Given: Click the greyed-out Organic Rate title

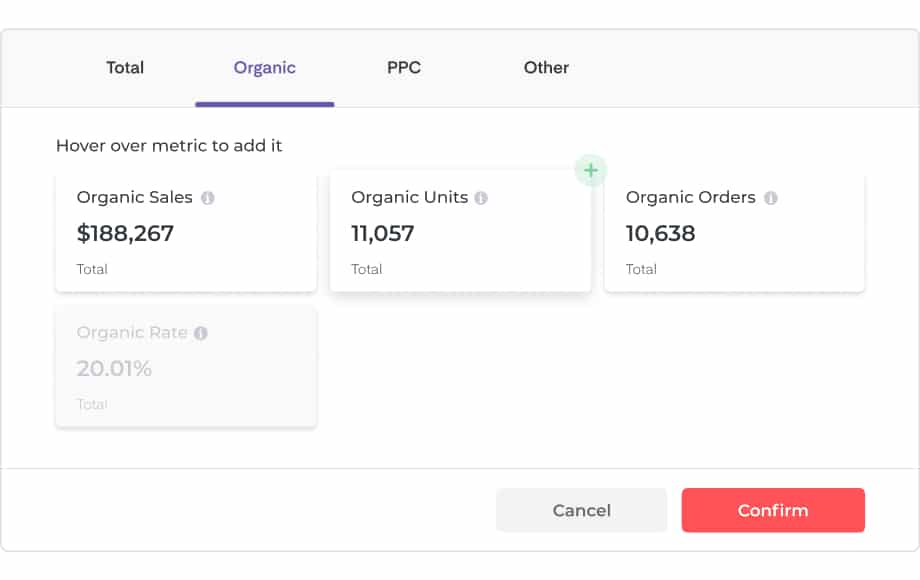Looking at the screenshot, I should 132,333.
